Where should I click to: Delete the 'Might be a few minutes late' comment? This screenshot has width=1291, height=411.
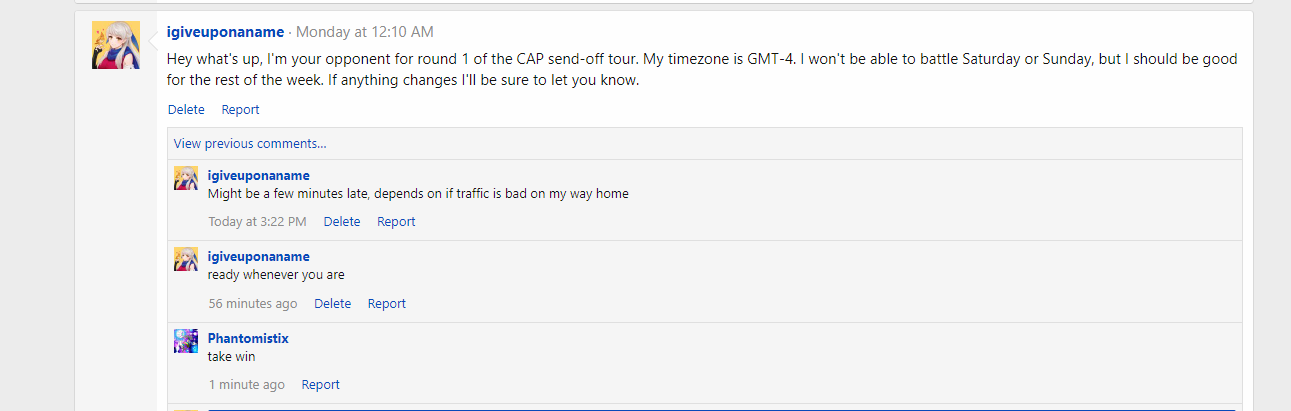coord(342,222)
